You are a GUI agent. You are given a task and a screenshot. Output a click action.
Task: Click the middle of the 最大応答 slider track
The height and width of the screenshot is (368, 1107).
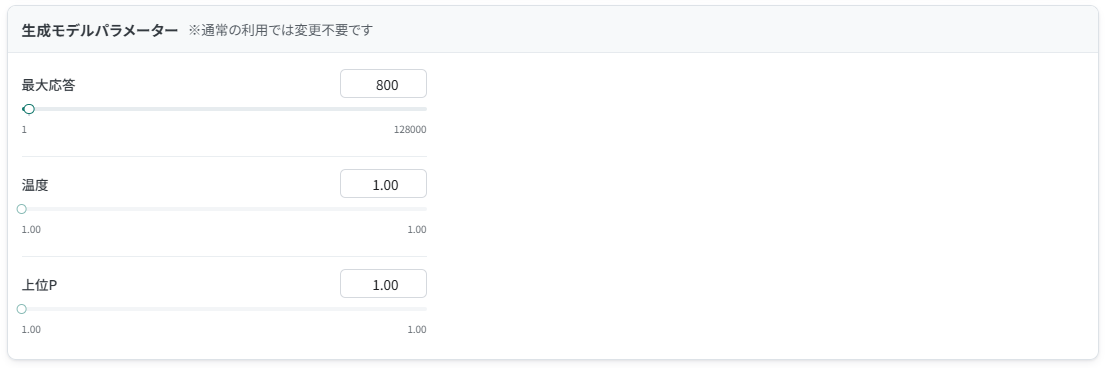click(225, 109)
